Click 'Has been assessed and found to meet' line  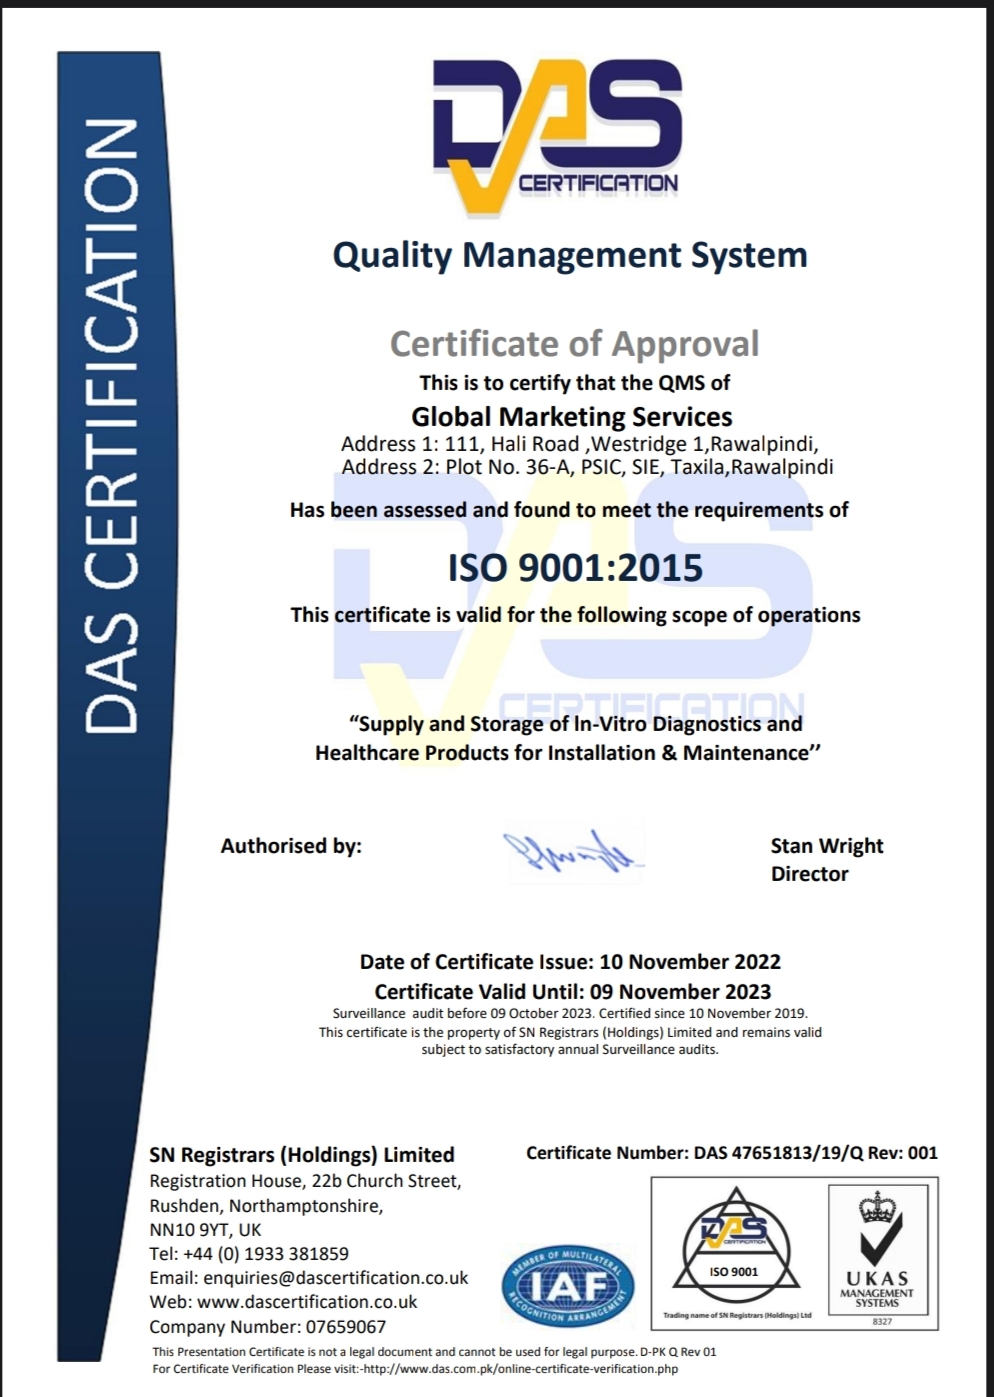point(569,510)
